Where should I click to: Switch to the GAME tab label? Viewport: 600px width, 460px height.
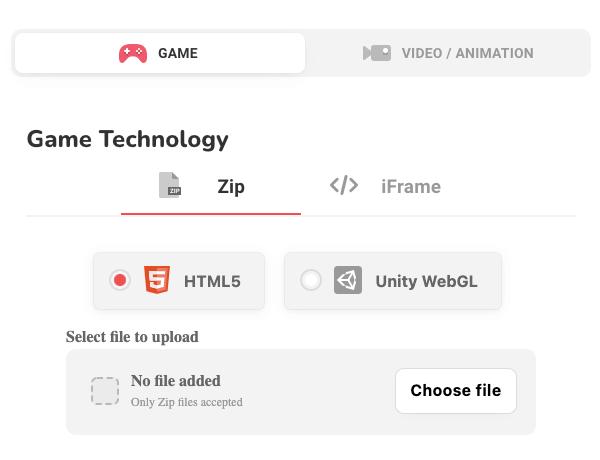pyautogui.click(x=178, y=53)
